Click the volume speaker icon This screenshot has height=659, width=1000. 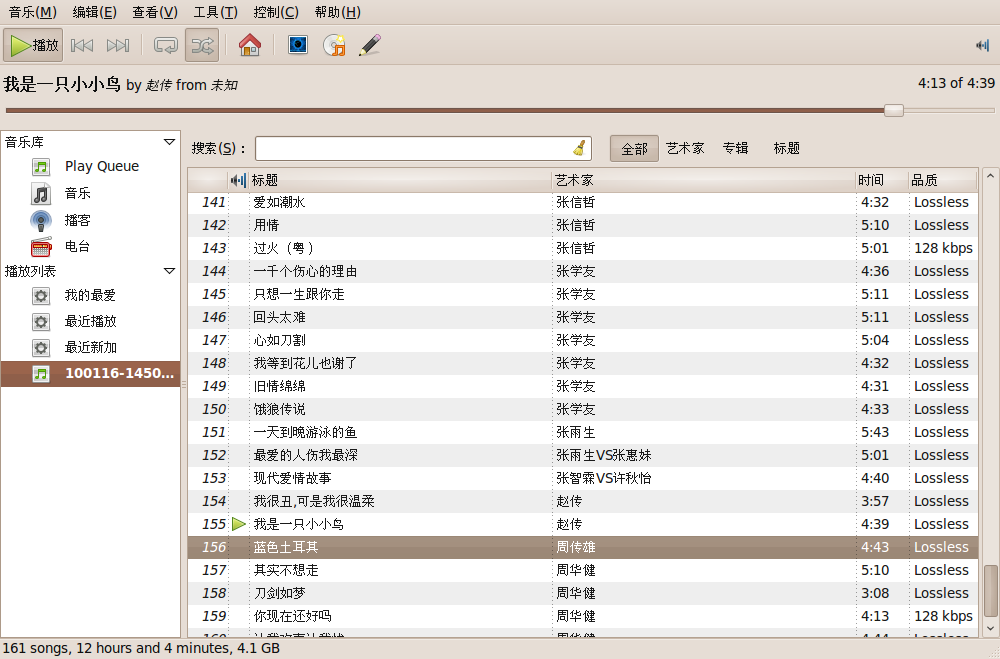point(982,45)
